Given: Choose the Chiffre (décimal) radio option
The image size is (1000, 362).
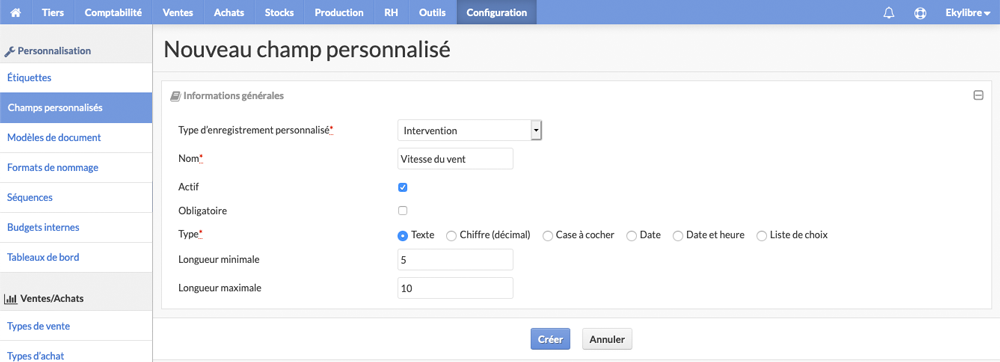Looking at the screenshot, I should 451,236.
